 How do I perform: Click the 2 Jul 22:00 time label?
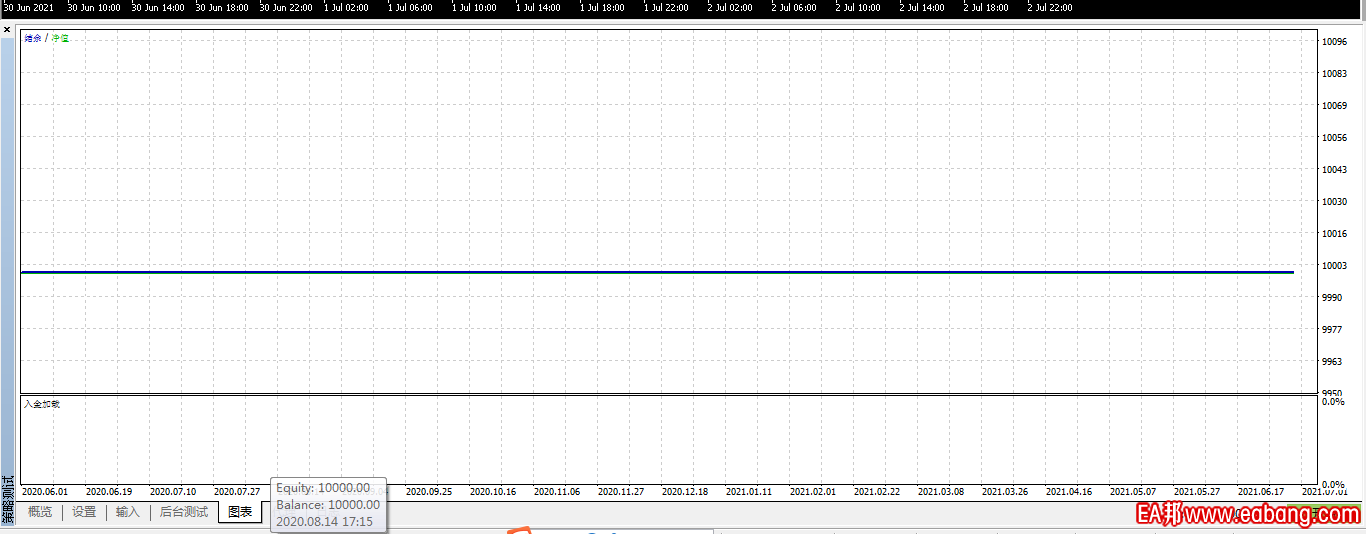[1050, 8]
